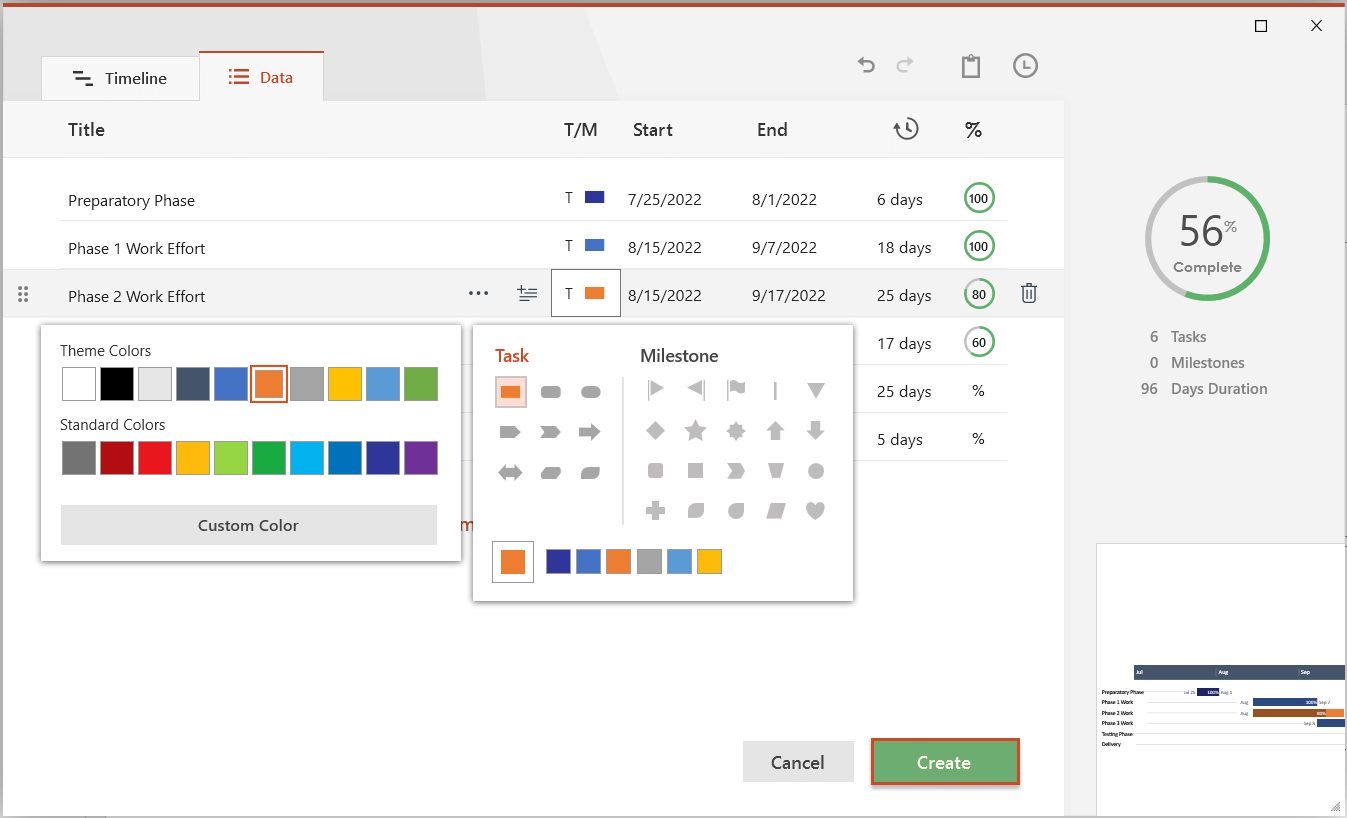The height and width of the screenshot is (818, 1347).
Task: Click the clipboard paste icon
Action: click(x=970, y=66)
